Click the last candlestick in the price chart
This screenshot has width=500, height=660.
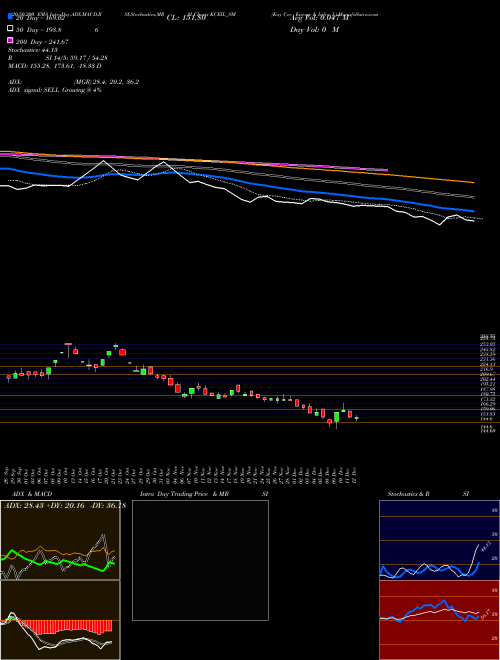[356, 418]
